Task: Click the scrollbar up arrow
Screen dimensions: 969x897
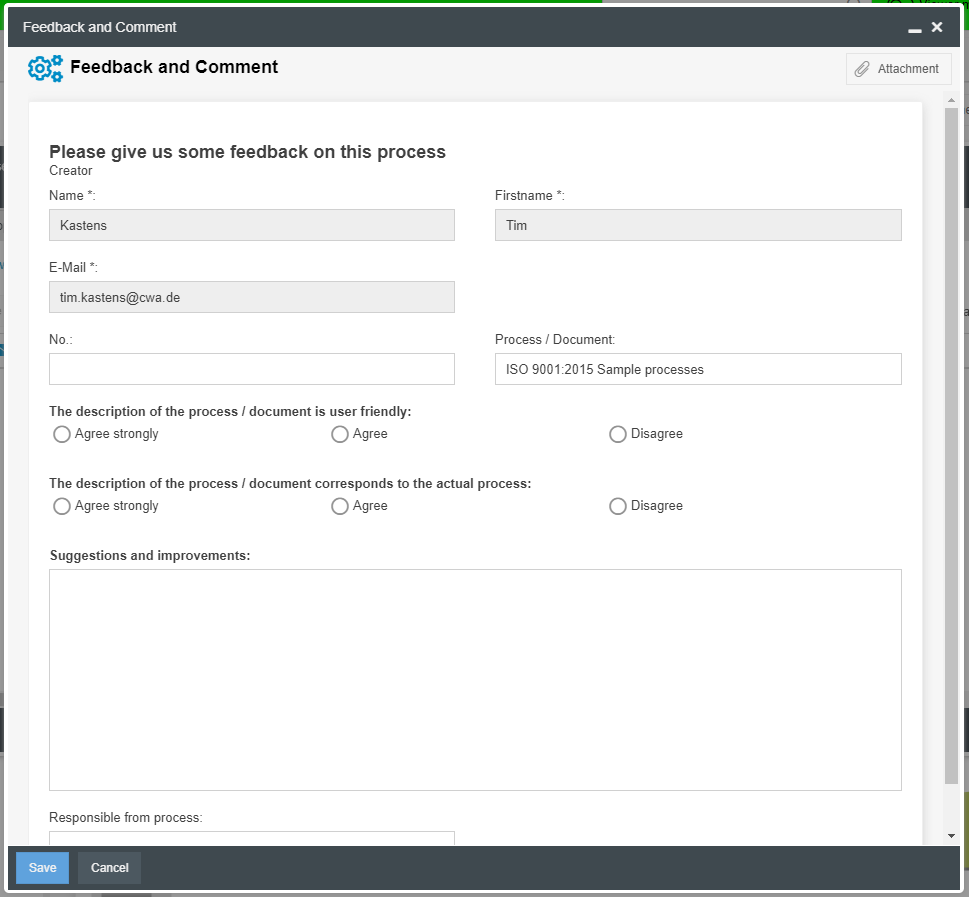Action: pyautogui.click(x=951, y=101)
